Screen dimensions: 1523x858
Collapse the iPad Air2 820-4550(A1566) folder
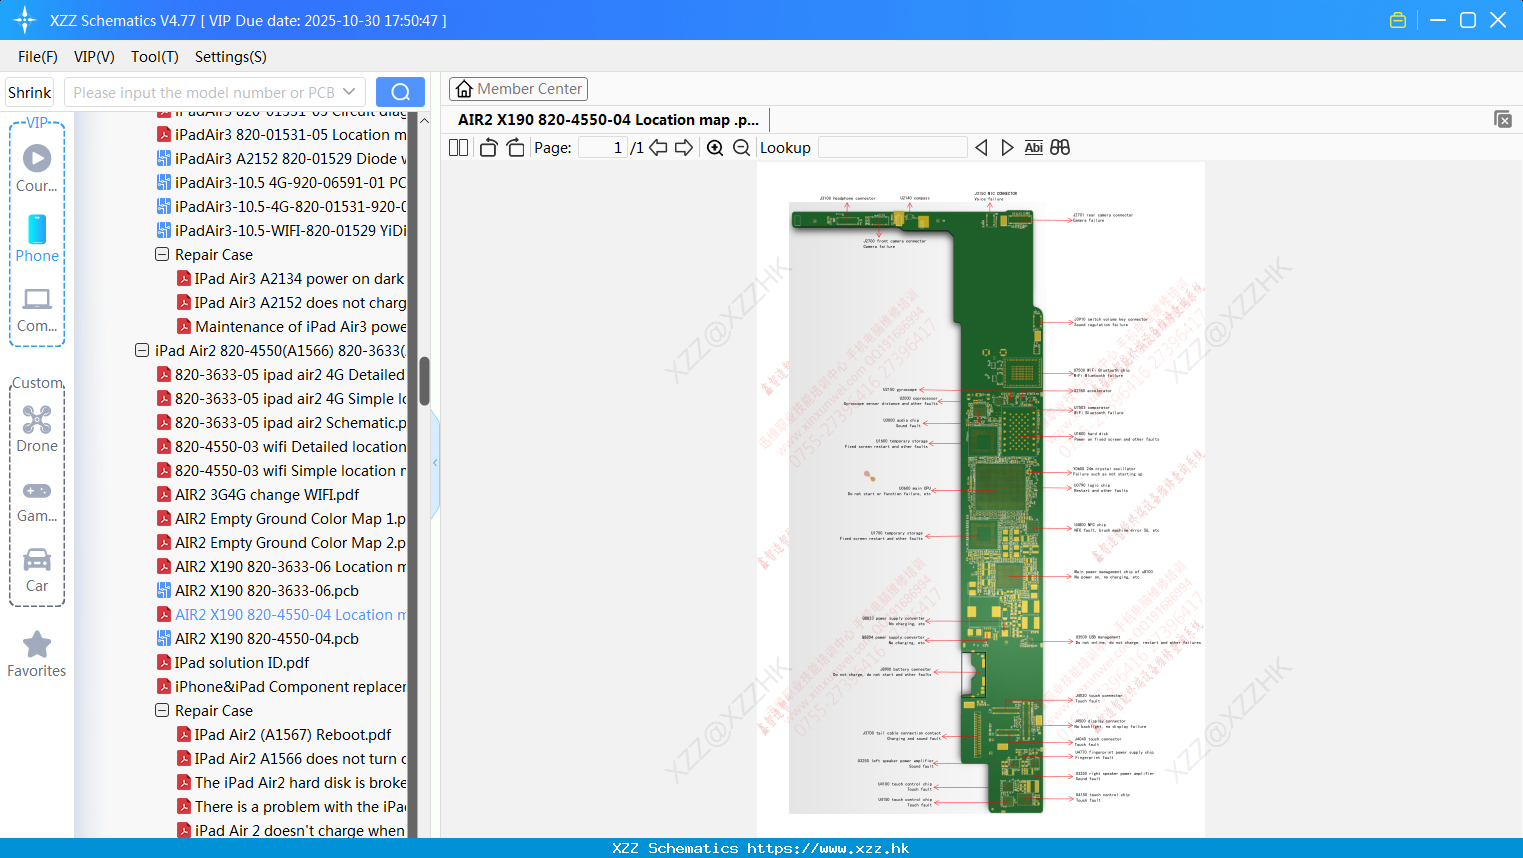(142, 351)
